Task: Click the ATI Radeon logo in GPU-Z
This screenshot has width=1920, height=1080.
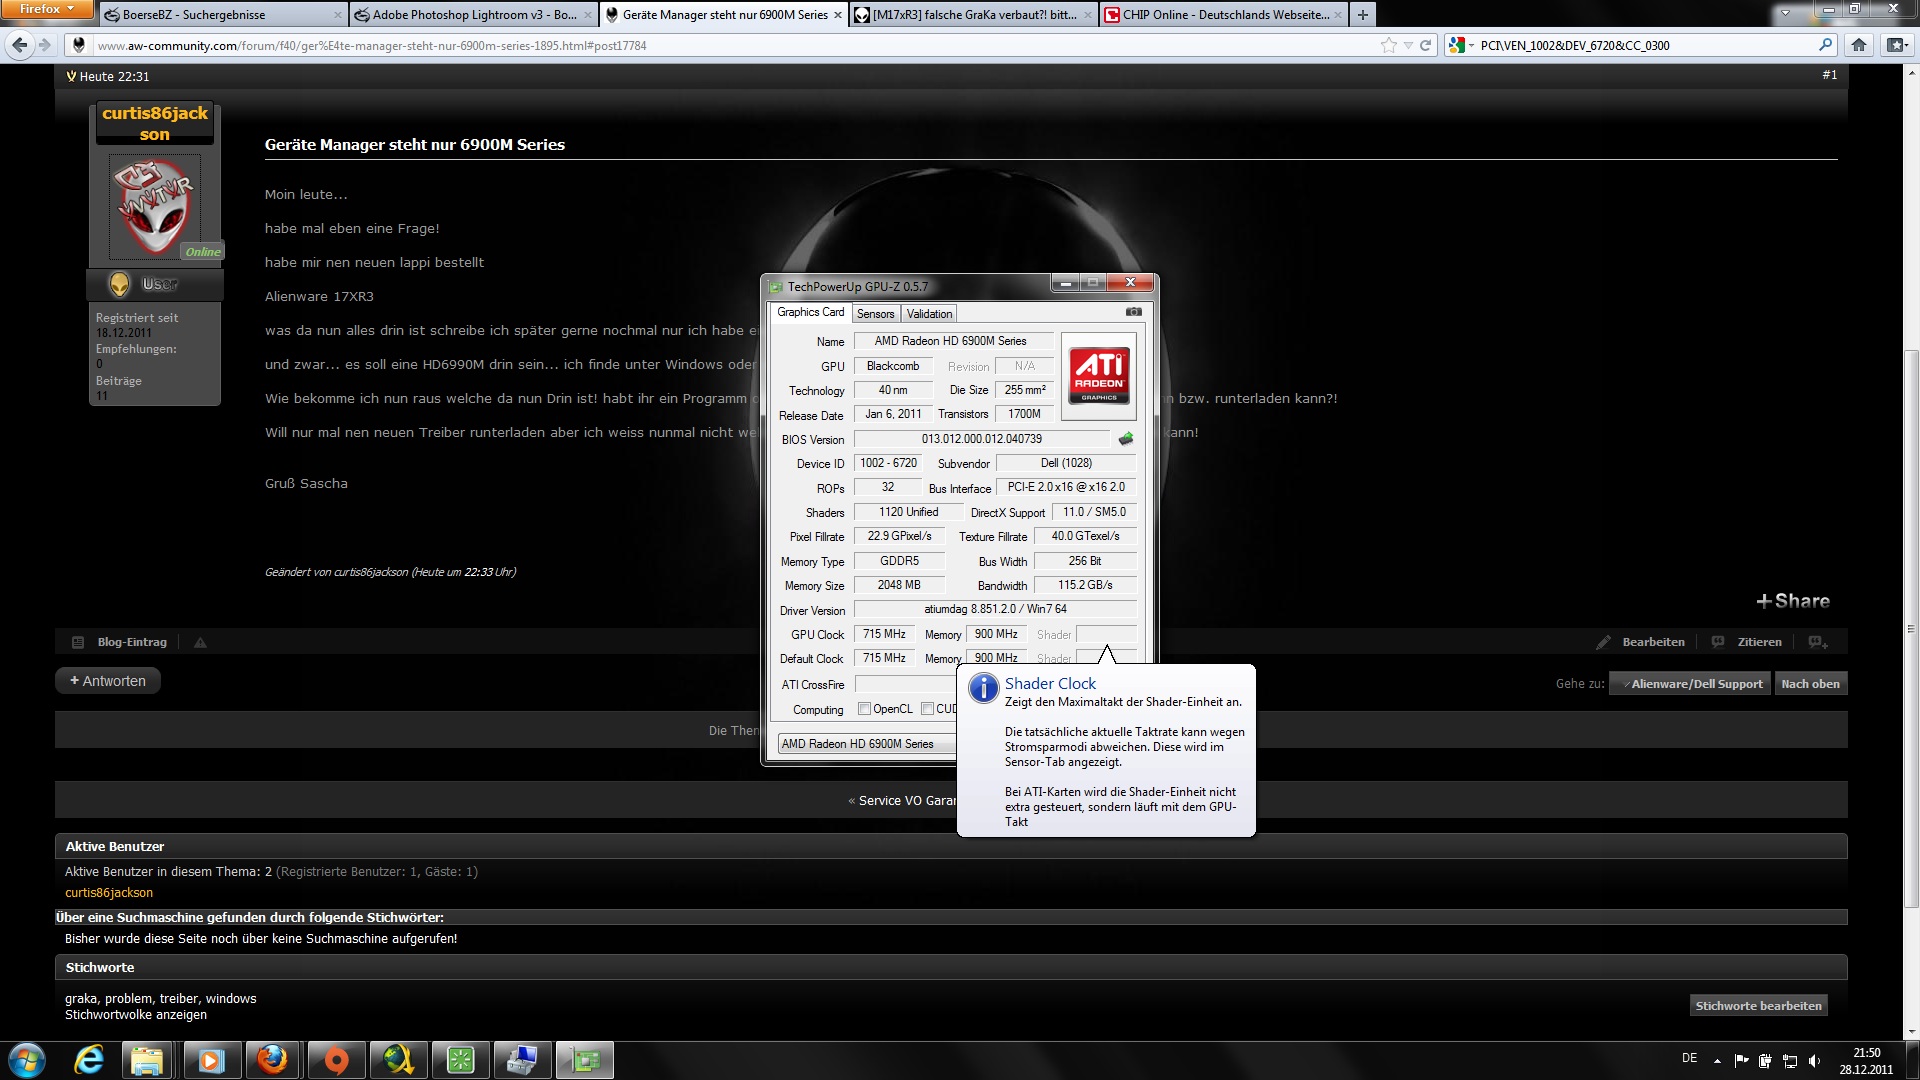Action: point(1098,375)
